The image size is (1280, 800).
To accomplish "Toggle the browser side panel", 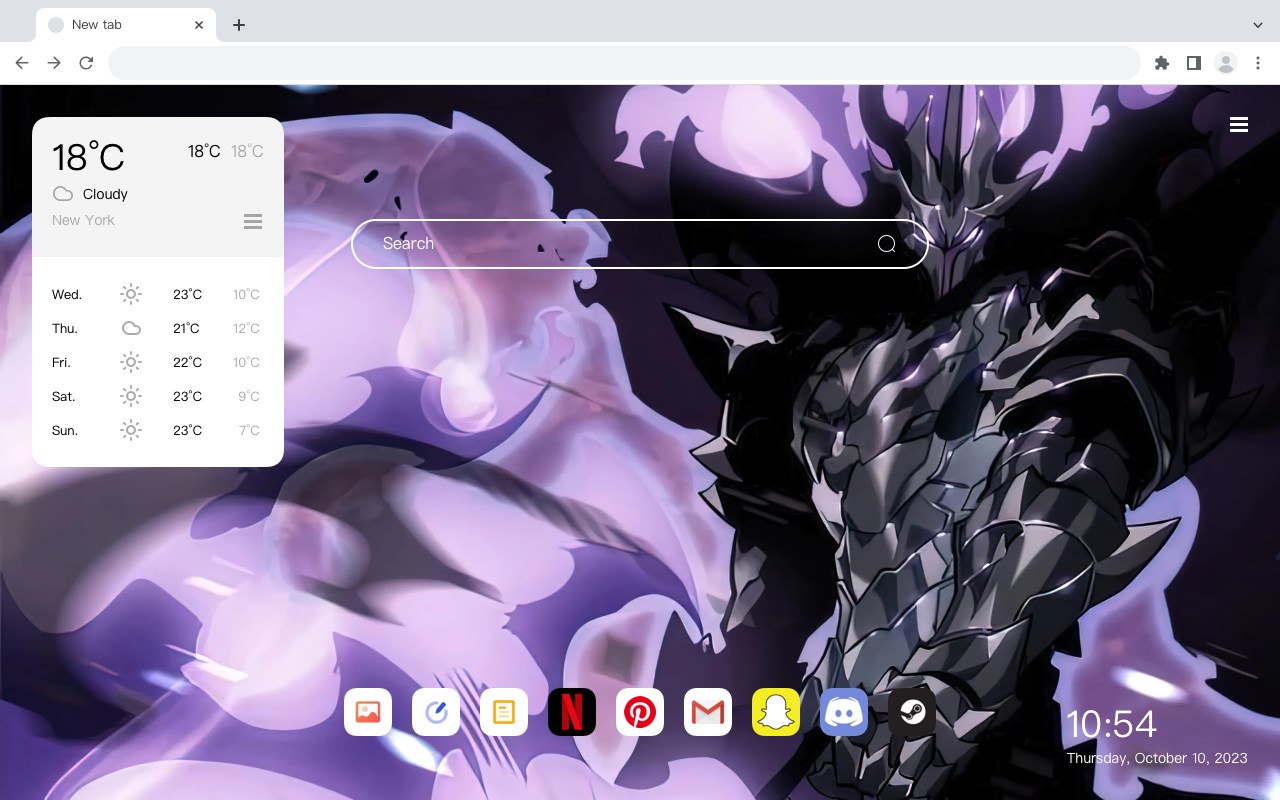I will point(1193,63).
